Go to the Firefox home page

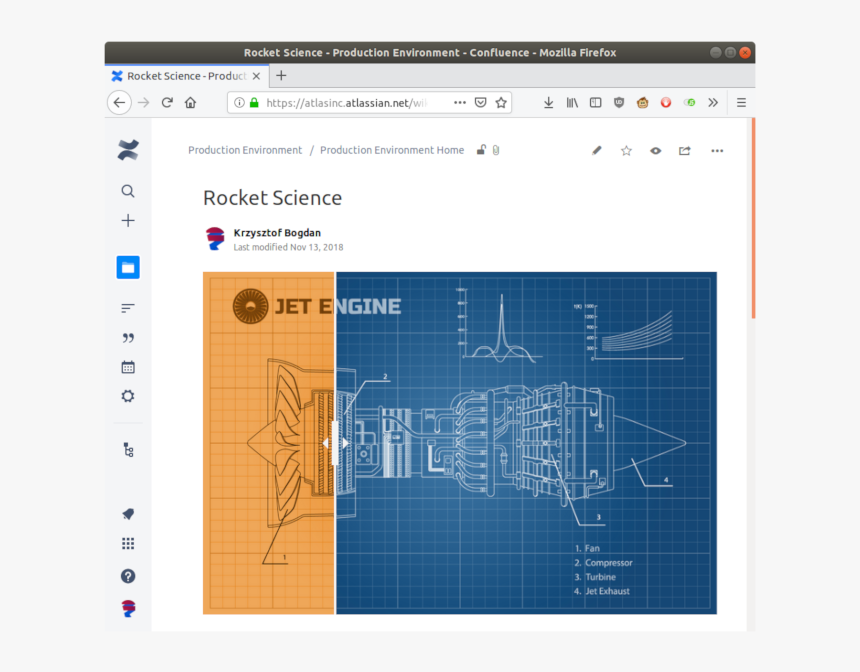[x=190, y=103]
